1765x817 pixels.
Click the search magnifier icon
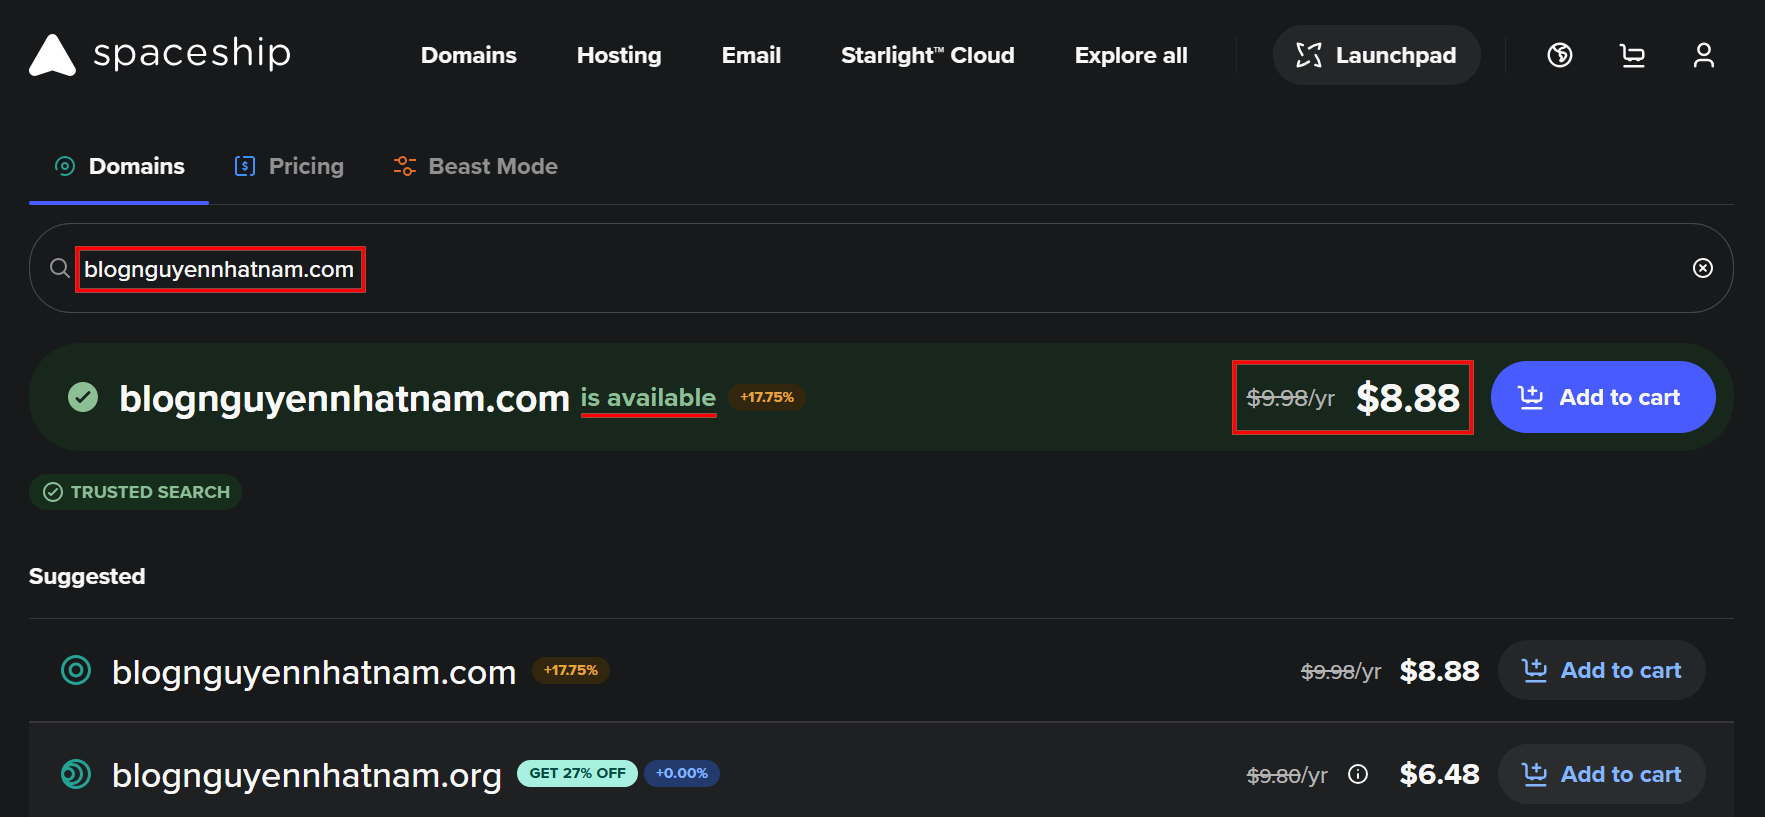[x=60, y=268]
